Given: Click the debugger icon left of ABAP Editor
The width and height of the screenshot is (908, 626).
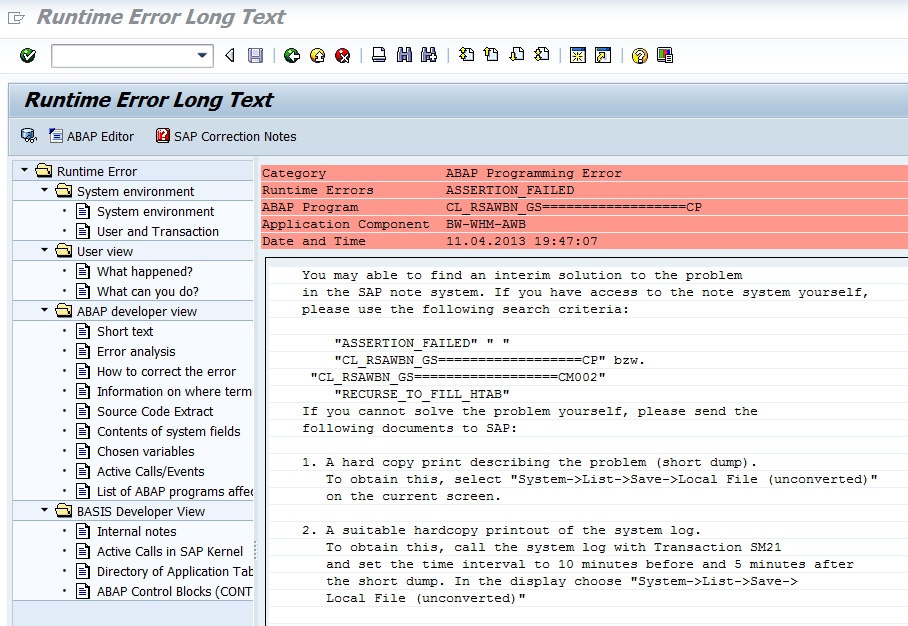Looking at the screenshot, I should click(28, 136).
